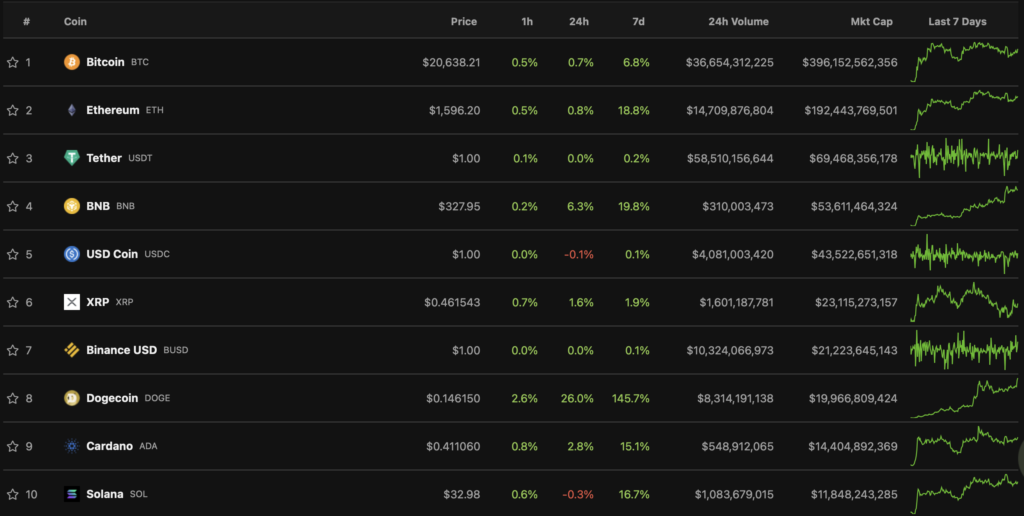
Task: Open Bitcoin's last 7 days sparkline chart
Action: pos(965,62)
